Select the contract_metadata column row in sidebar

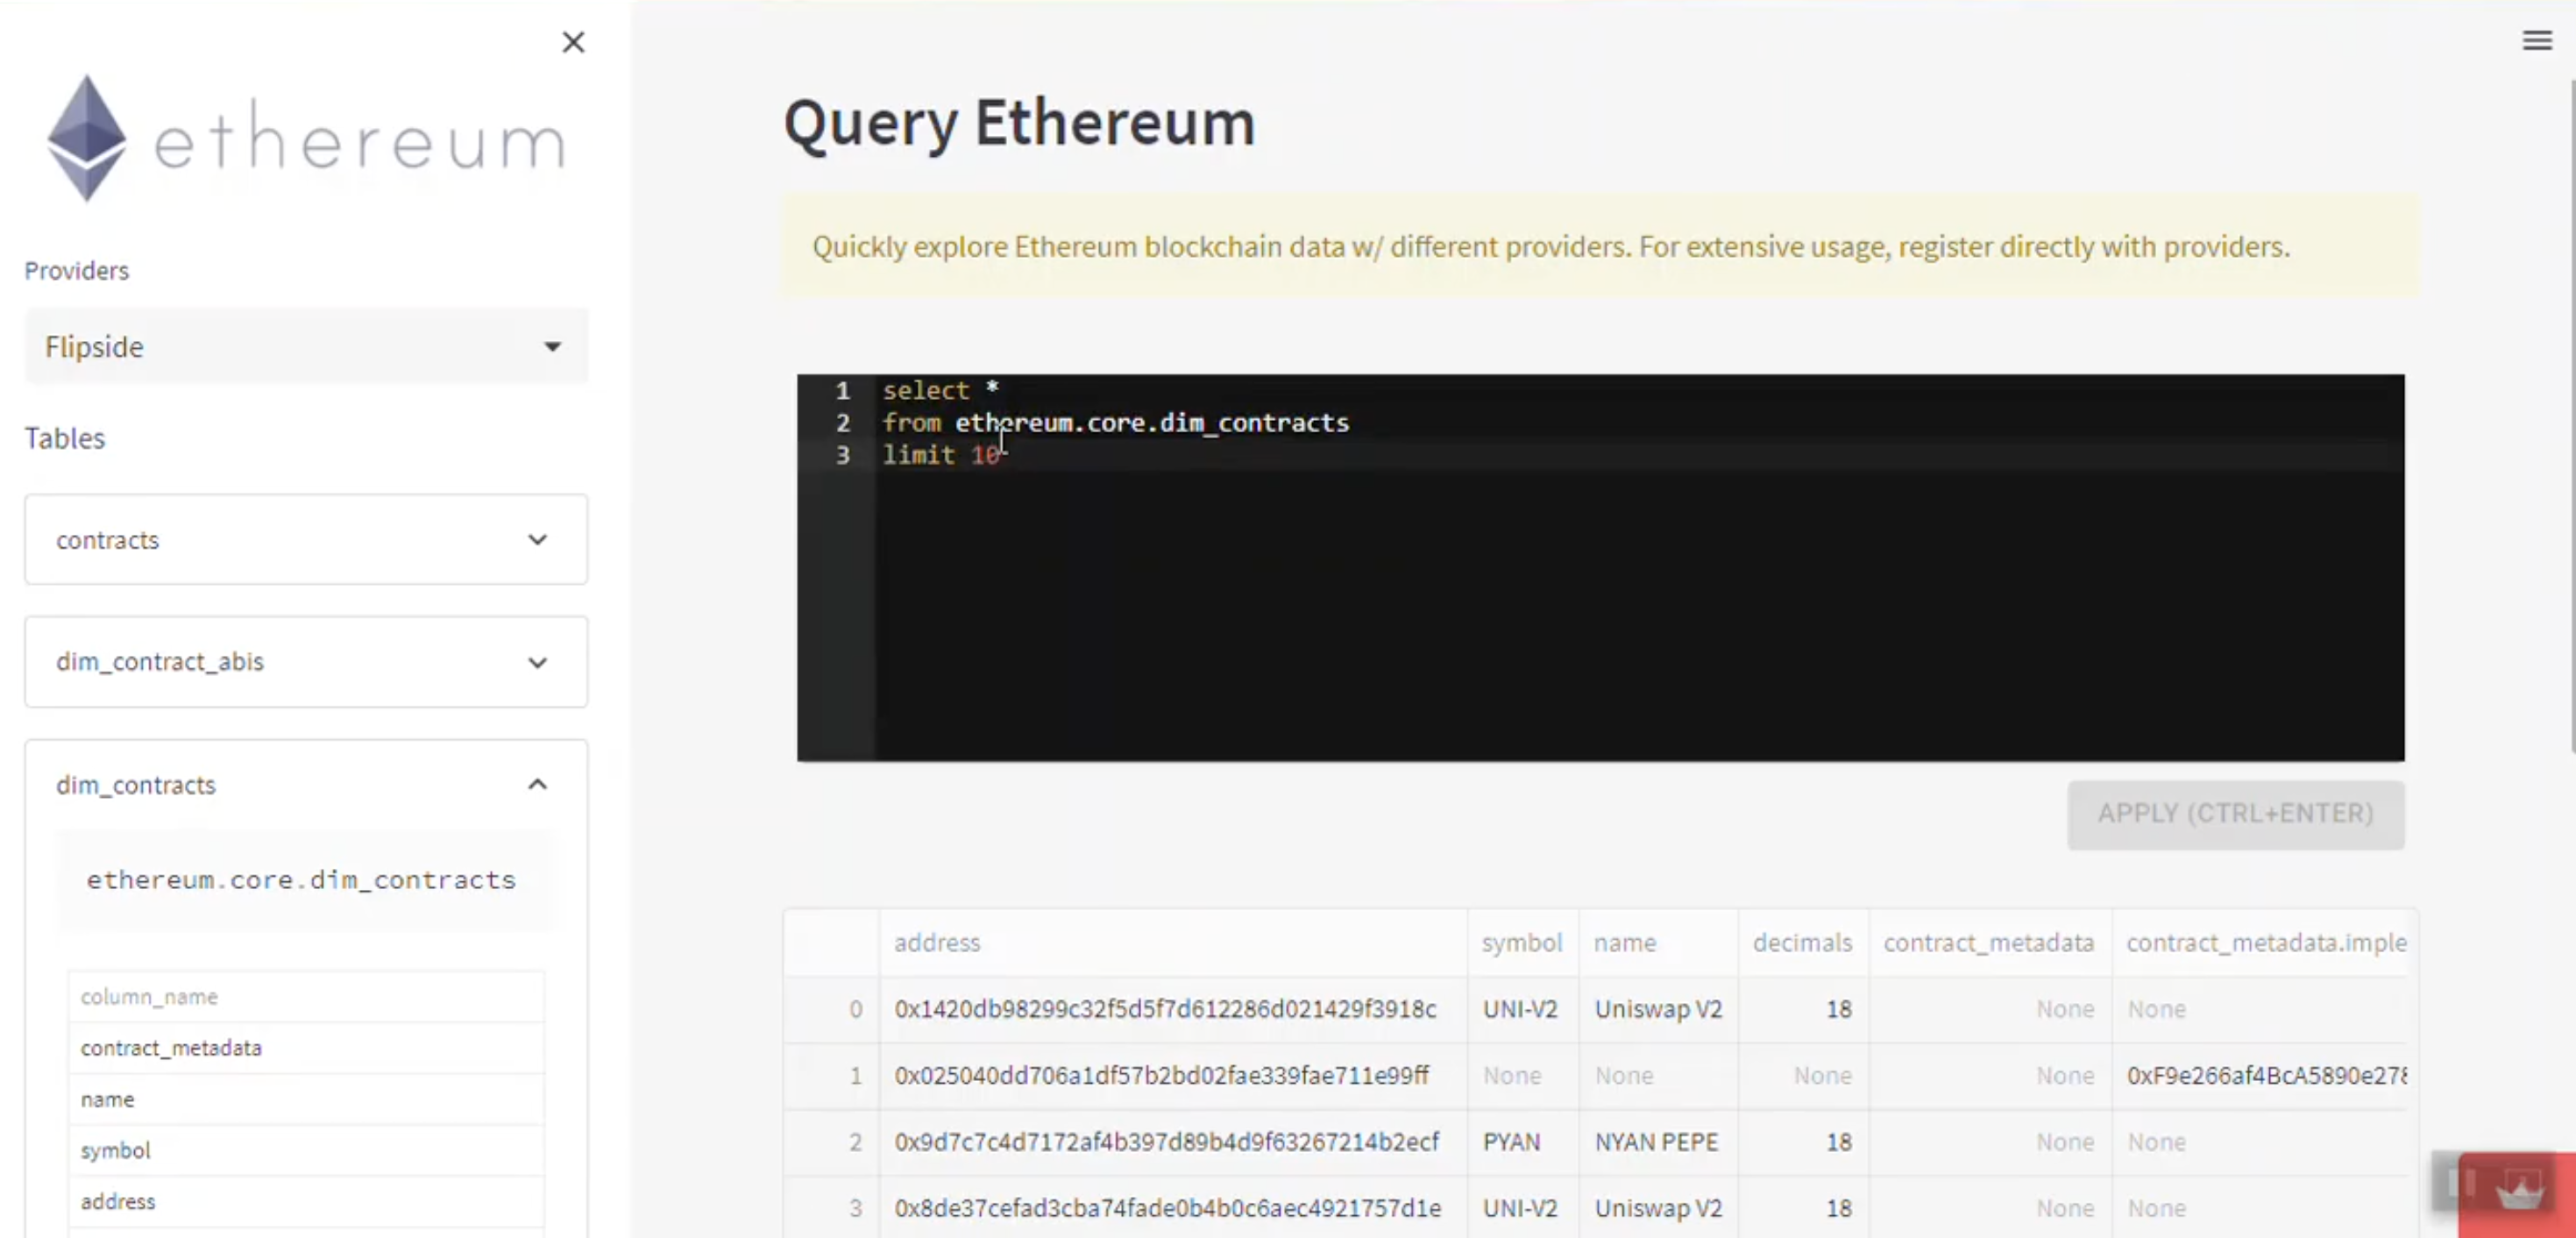[x=306, y=1048]
